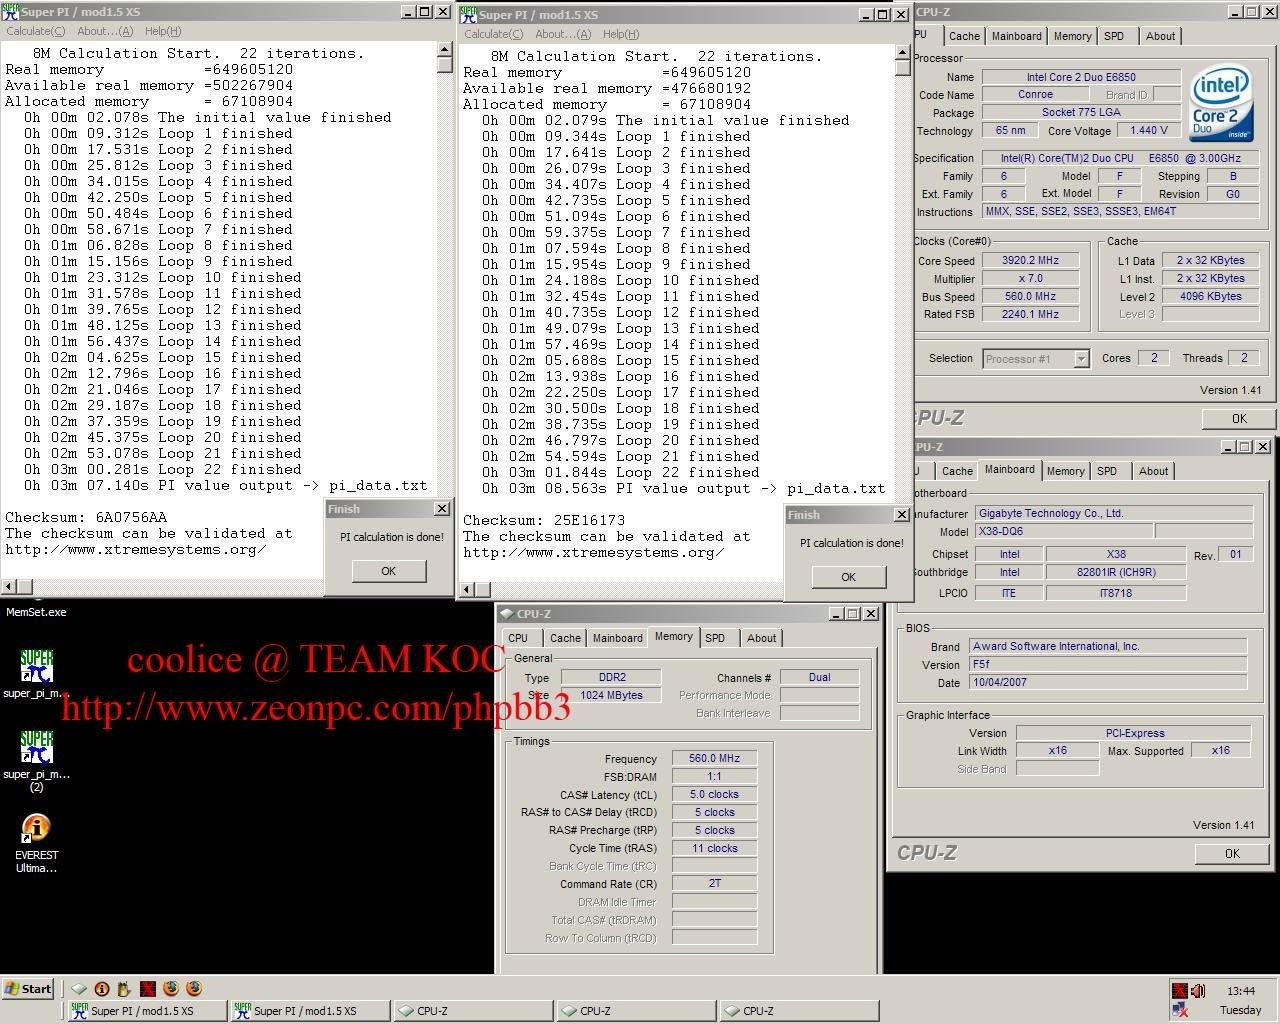
Task: Select Mainboard tab in the Memory CPU-Z window
Action: pyautogui.click(x=617, y=638)
